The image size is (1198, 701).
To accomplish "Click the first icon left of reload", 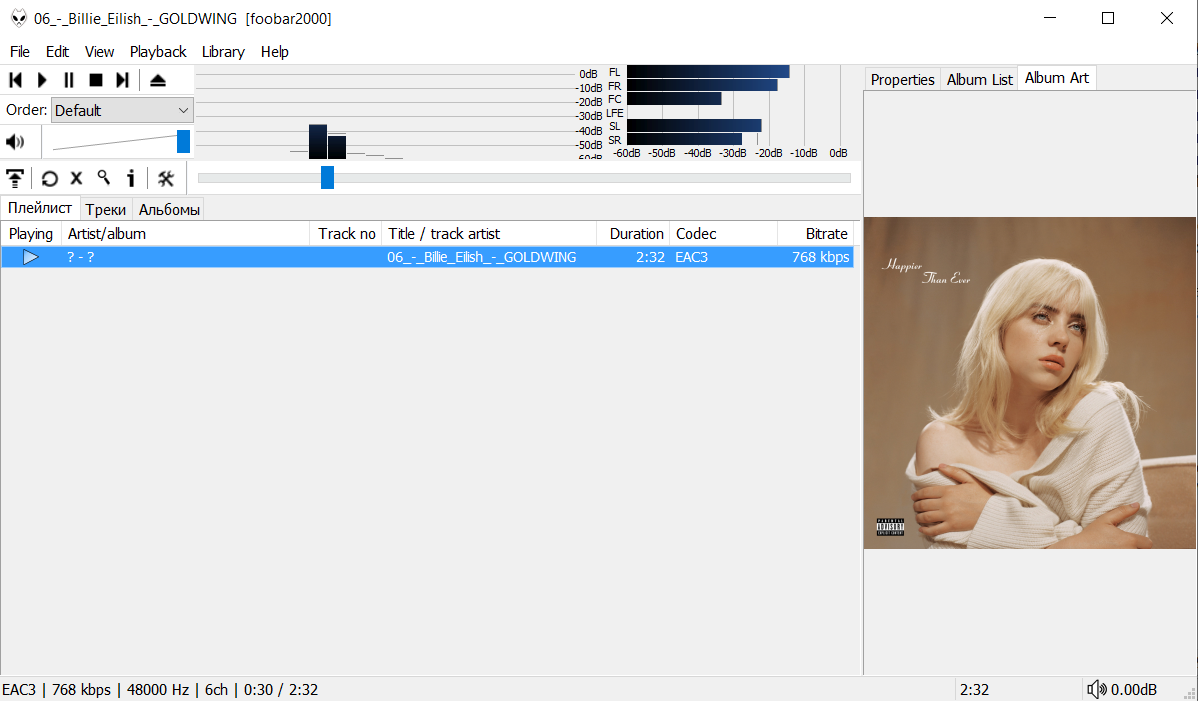I will 15,179.
